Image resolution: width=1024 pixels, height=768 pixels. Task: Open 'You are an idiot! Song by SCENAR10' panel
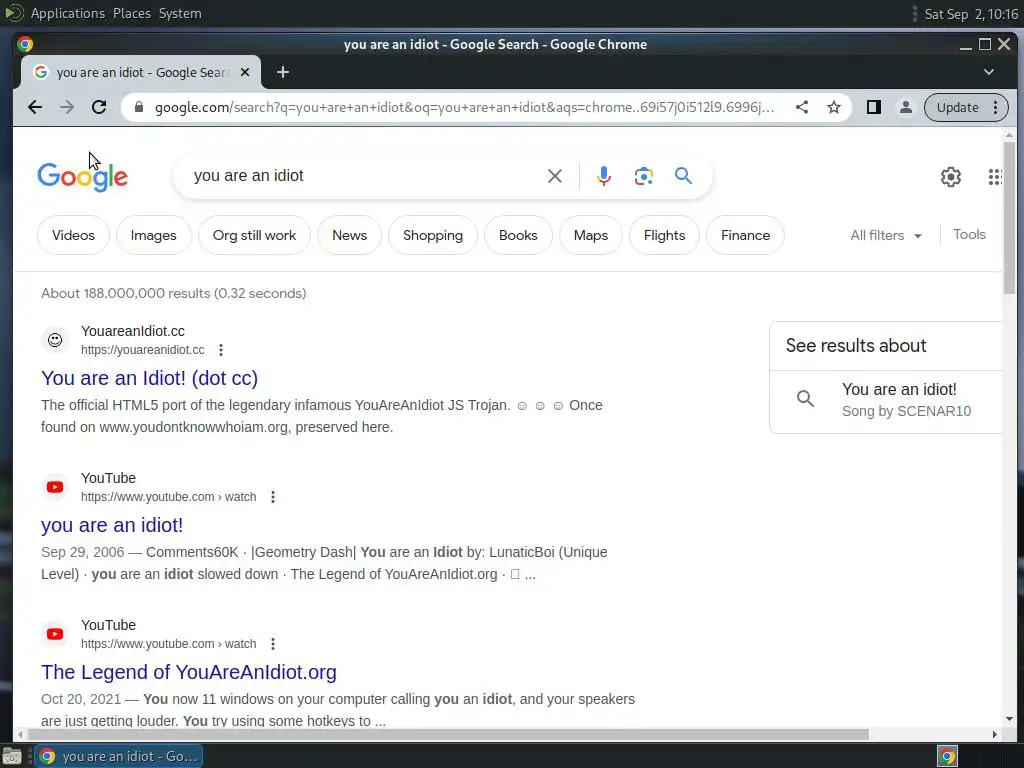click(x=886, y=400)
